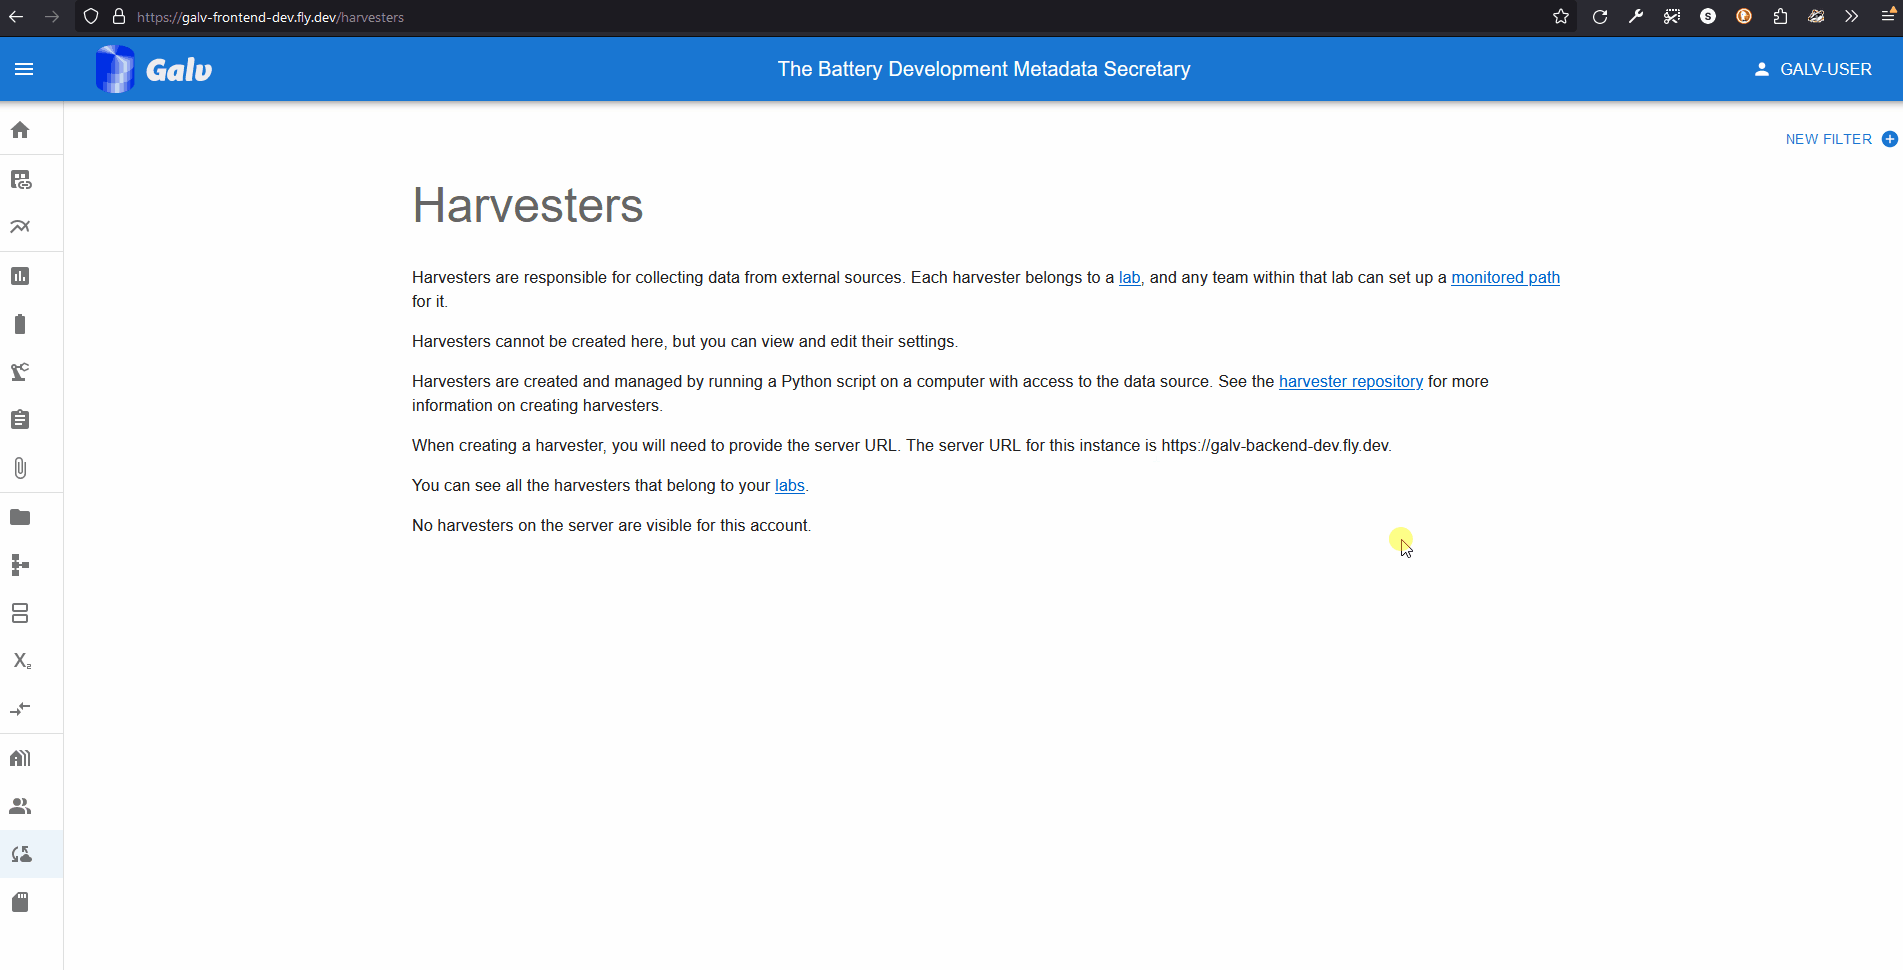The image size is (1903, 970).
Task: Open the folder icon in the sidebar
Action: [20, 516]
